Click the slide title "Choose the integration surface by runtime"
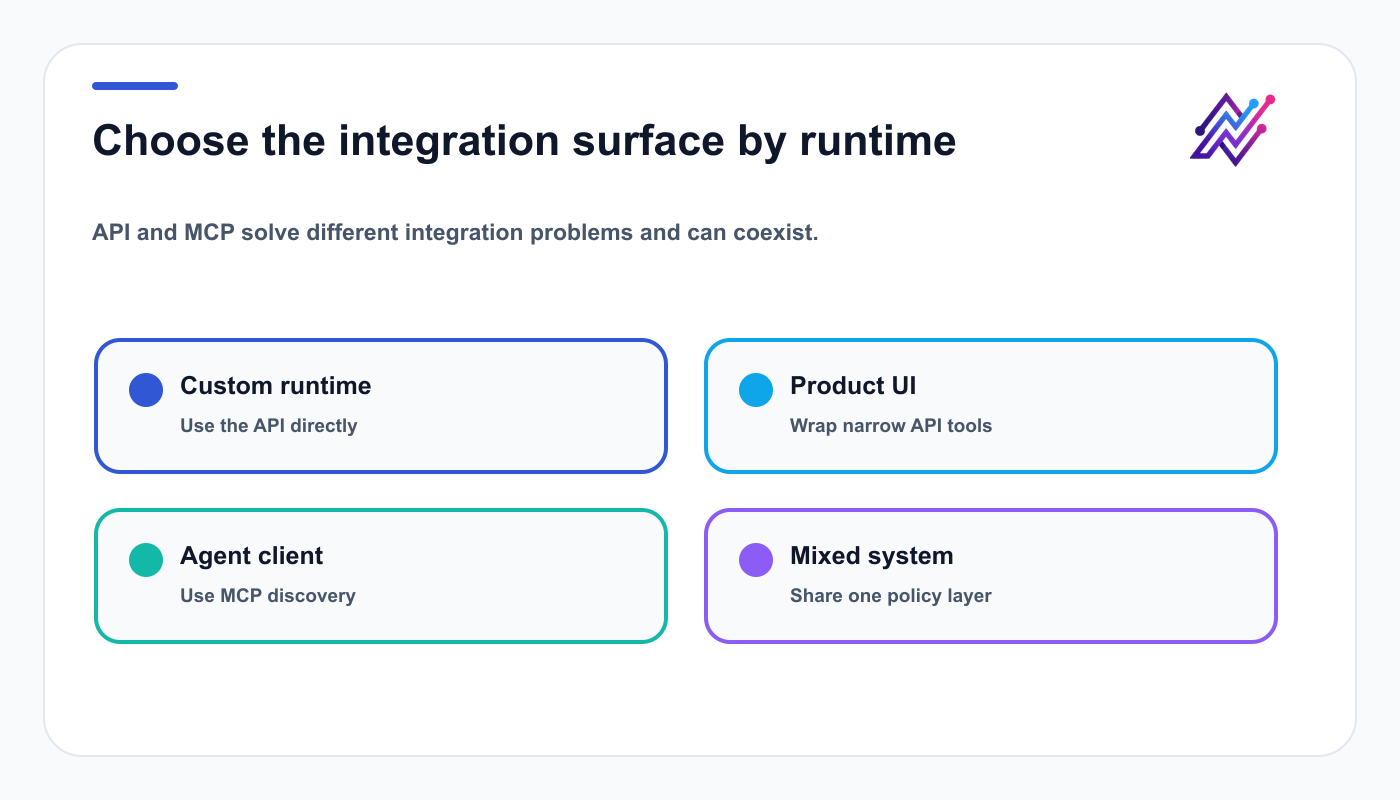 524,141
